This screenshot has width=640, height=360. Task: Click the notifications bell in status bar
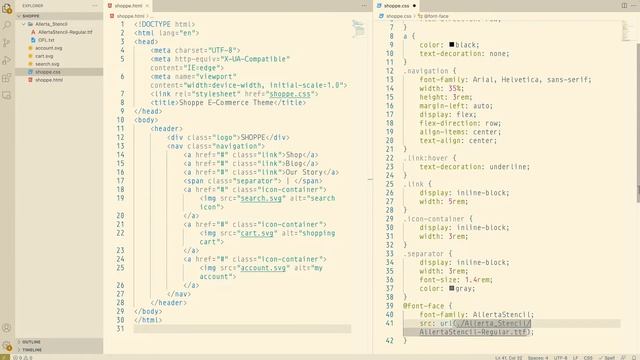(634, 358)
